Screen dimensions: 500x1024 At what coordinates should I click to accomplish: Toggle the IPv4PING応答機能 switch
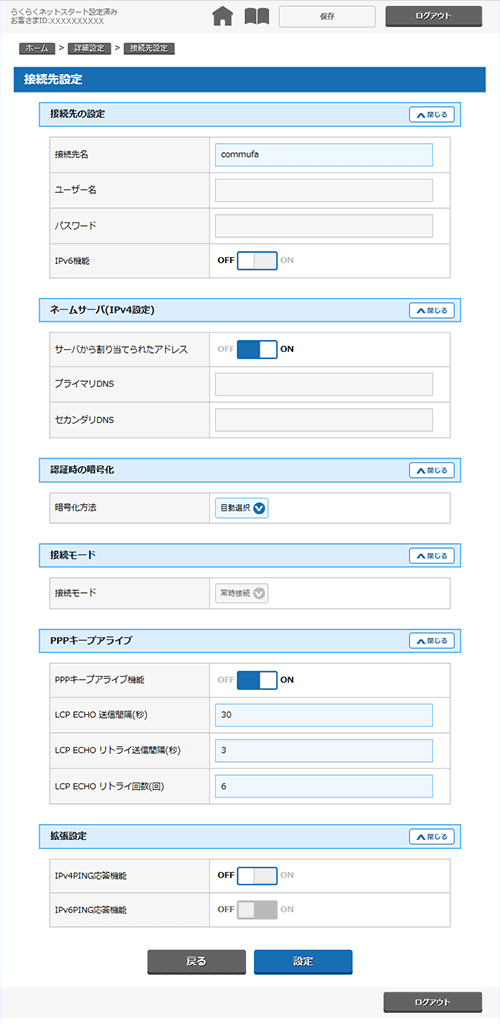[257, 875]
